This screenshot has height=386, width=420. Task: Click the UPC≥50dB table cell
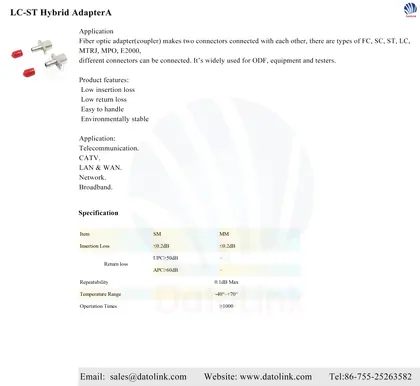point(166,258)
